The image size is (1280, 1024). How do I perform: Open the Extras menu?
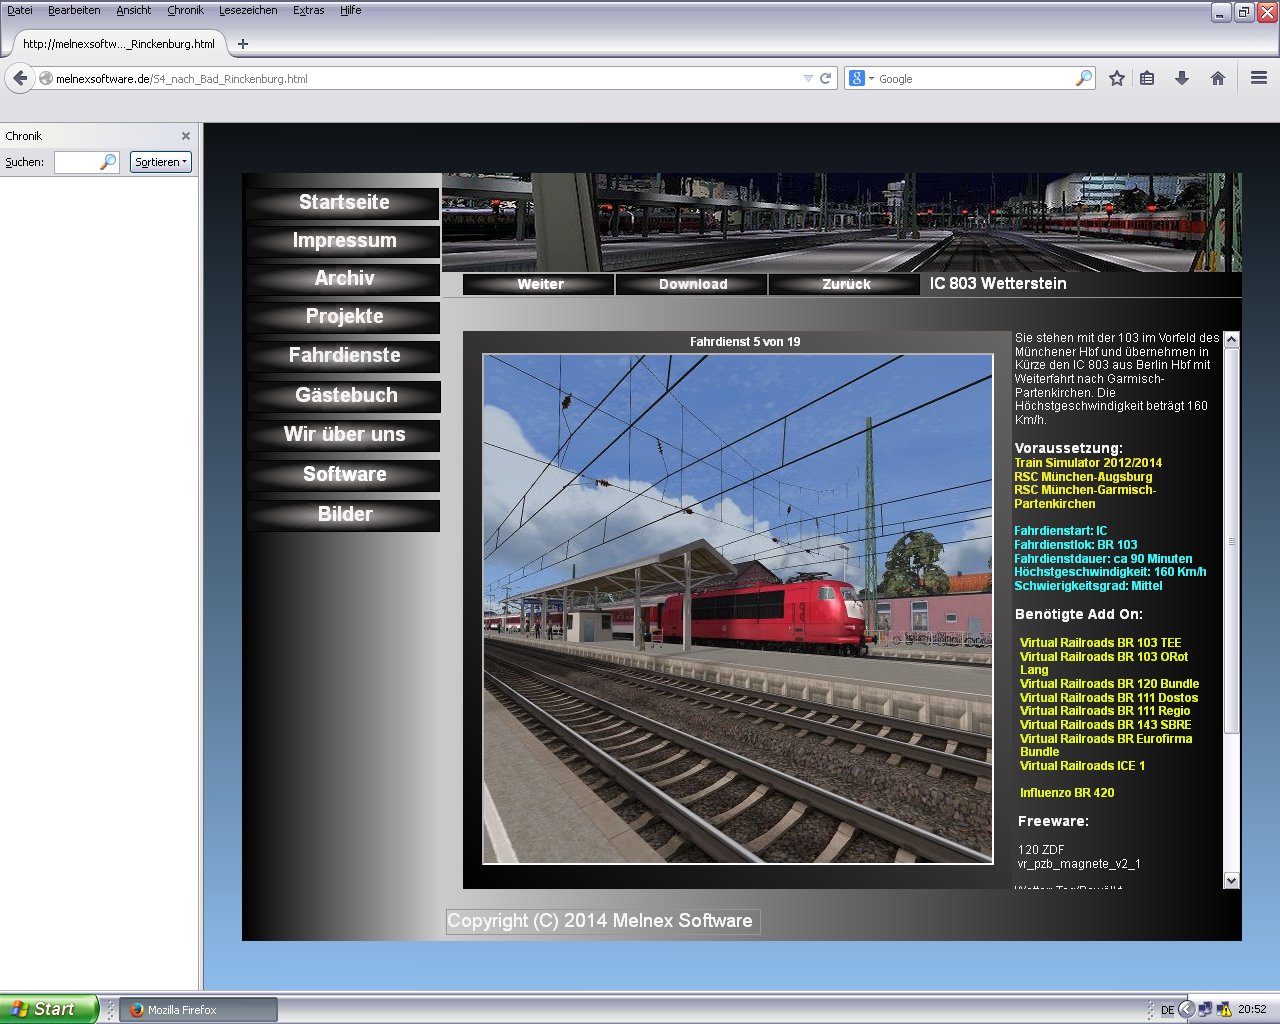[308, 10]
